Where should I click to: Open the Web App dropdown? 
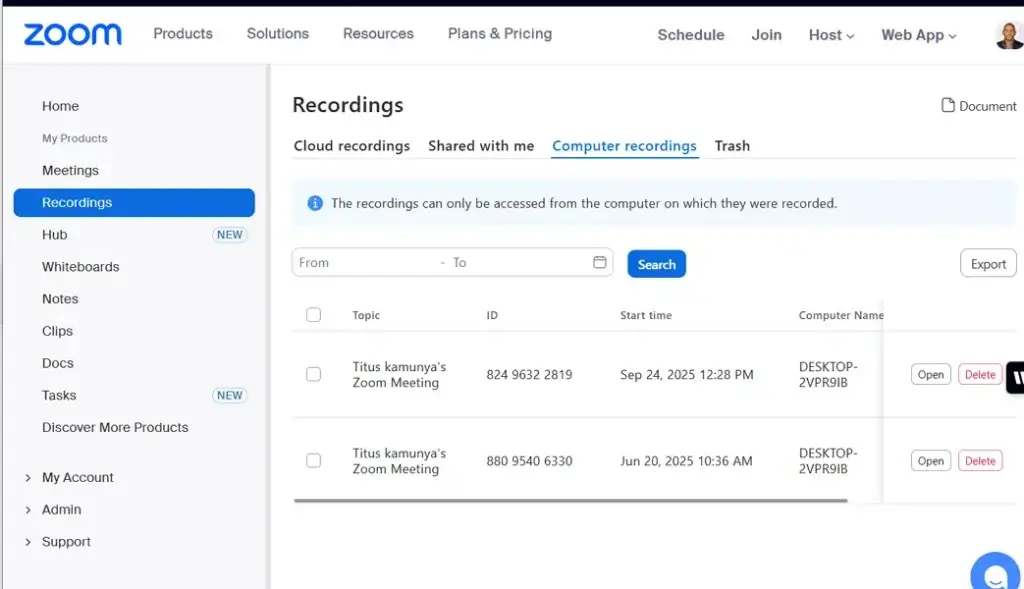click(x=918, y=35)
